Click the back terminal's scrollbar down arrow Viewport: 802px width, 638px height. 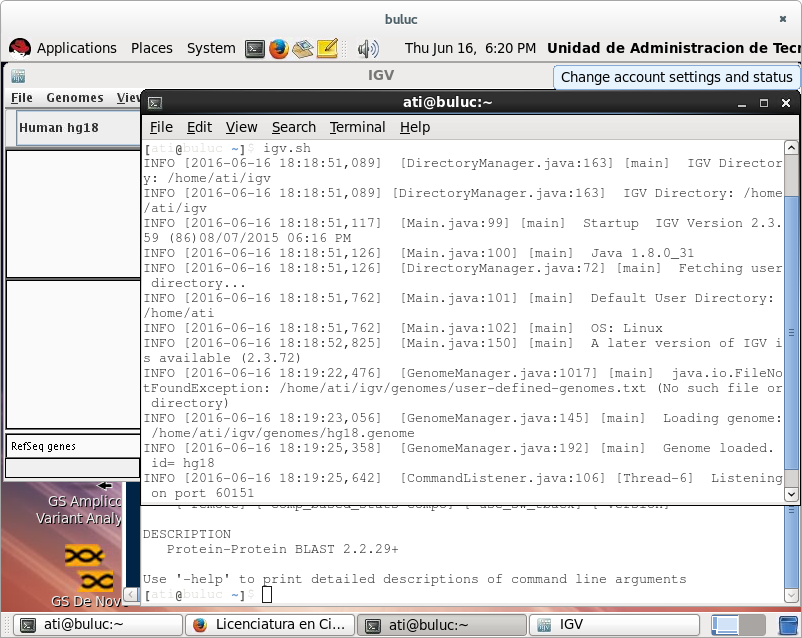(791, 596)
